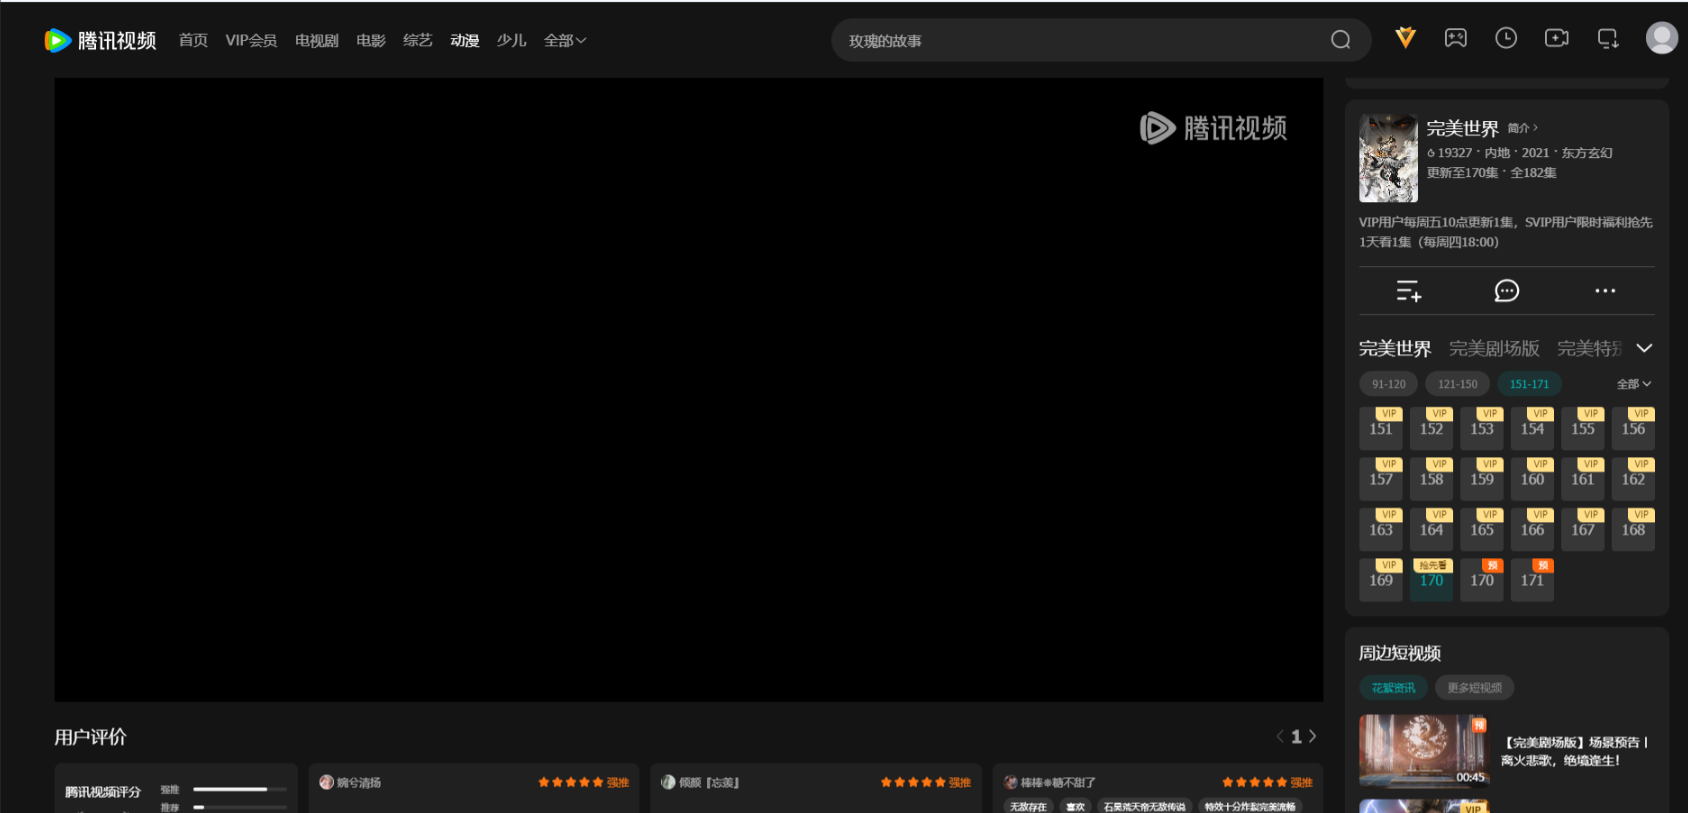The height and width of the screenshot is (813, 1688).
Task: Open 电影 navigation item
Action: (371, 40)
